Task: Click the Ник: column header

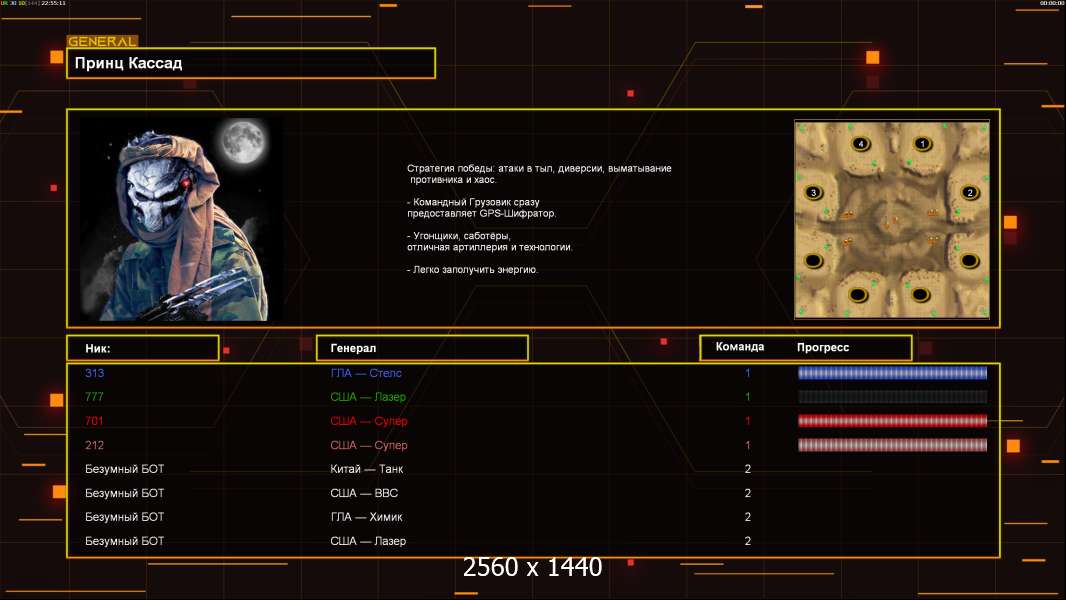Action: click(x=142, y=348)
